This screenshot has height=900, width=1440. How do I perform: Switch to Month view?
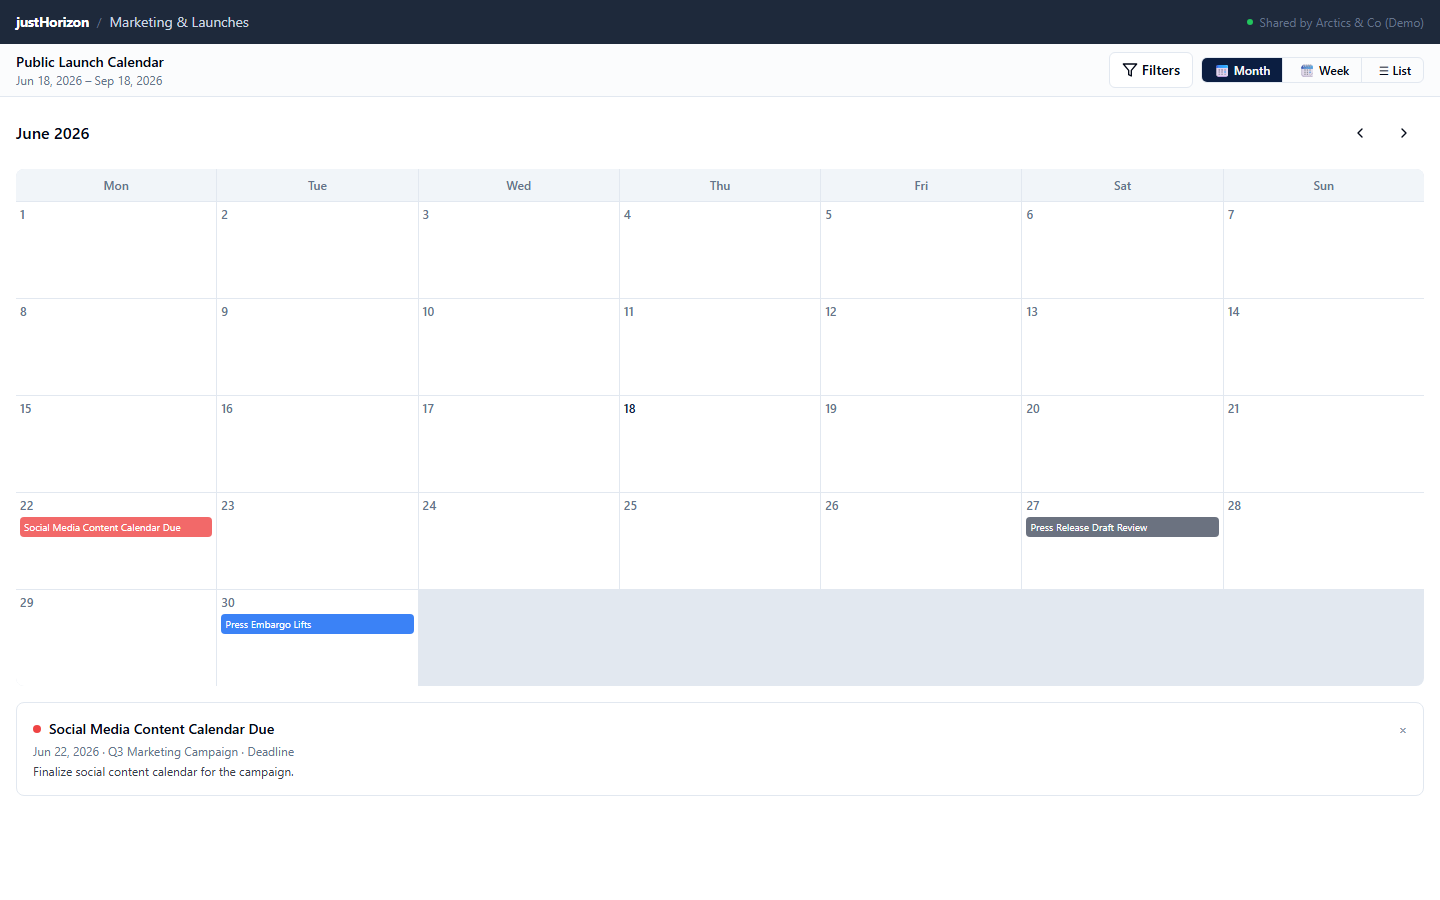[1242, 70]
